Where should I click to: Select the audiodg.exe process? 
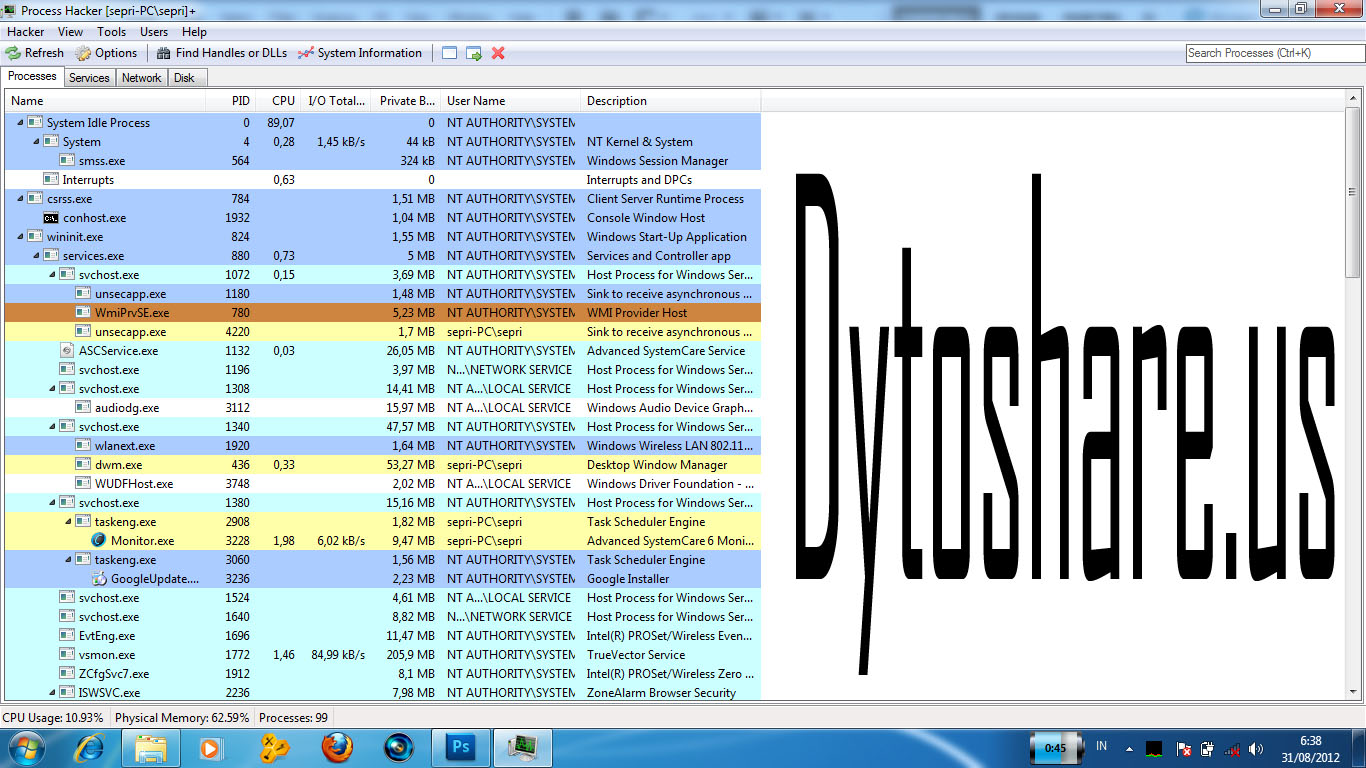(383, 408)
